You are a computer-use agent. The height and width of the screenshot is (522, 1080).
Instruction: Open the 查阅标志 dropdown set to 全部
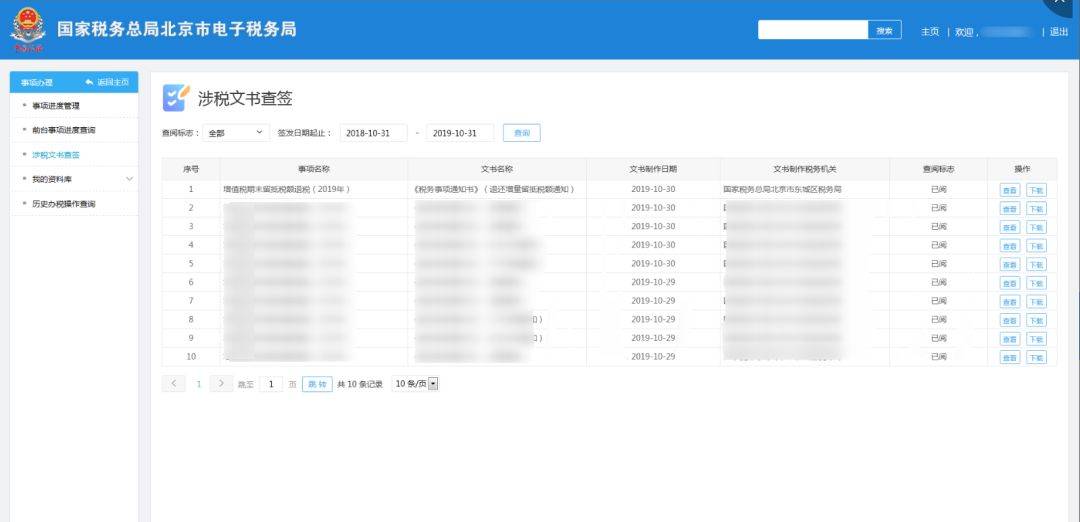click(x=236, y=133)
